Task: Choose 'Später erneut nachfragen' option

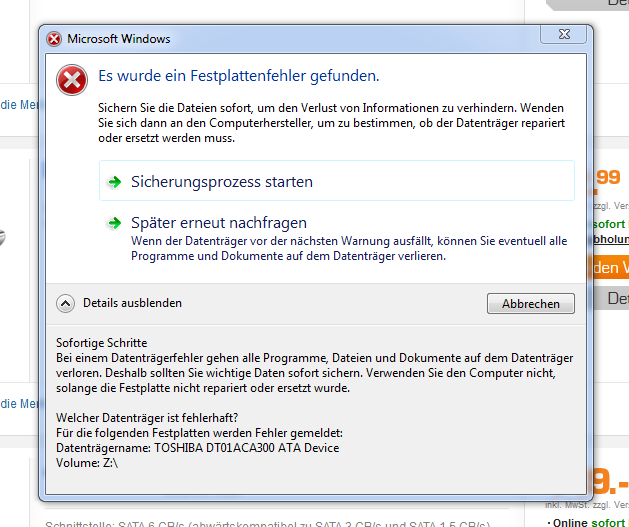Action: coord(337,238)
